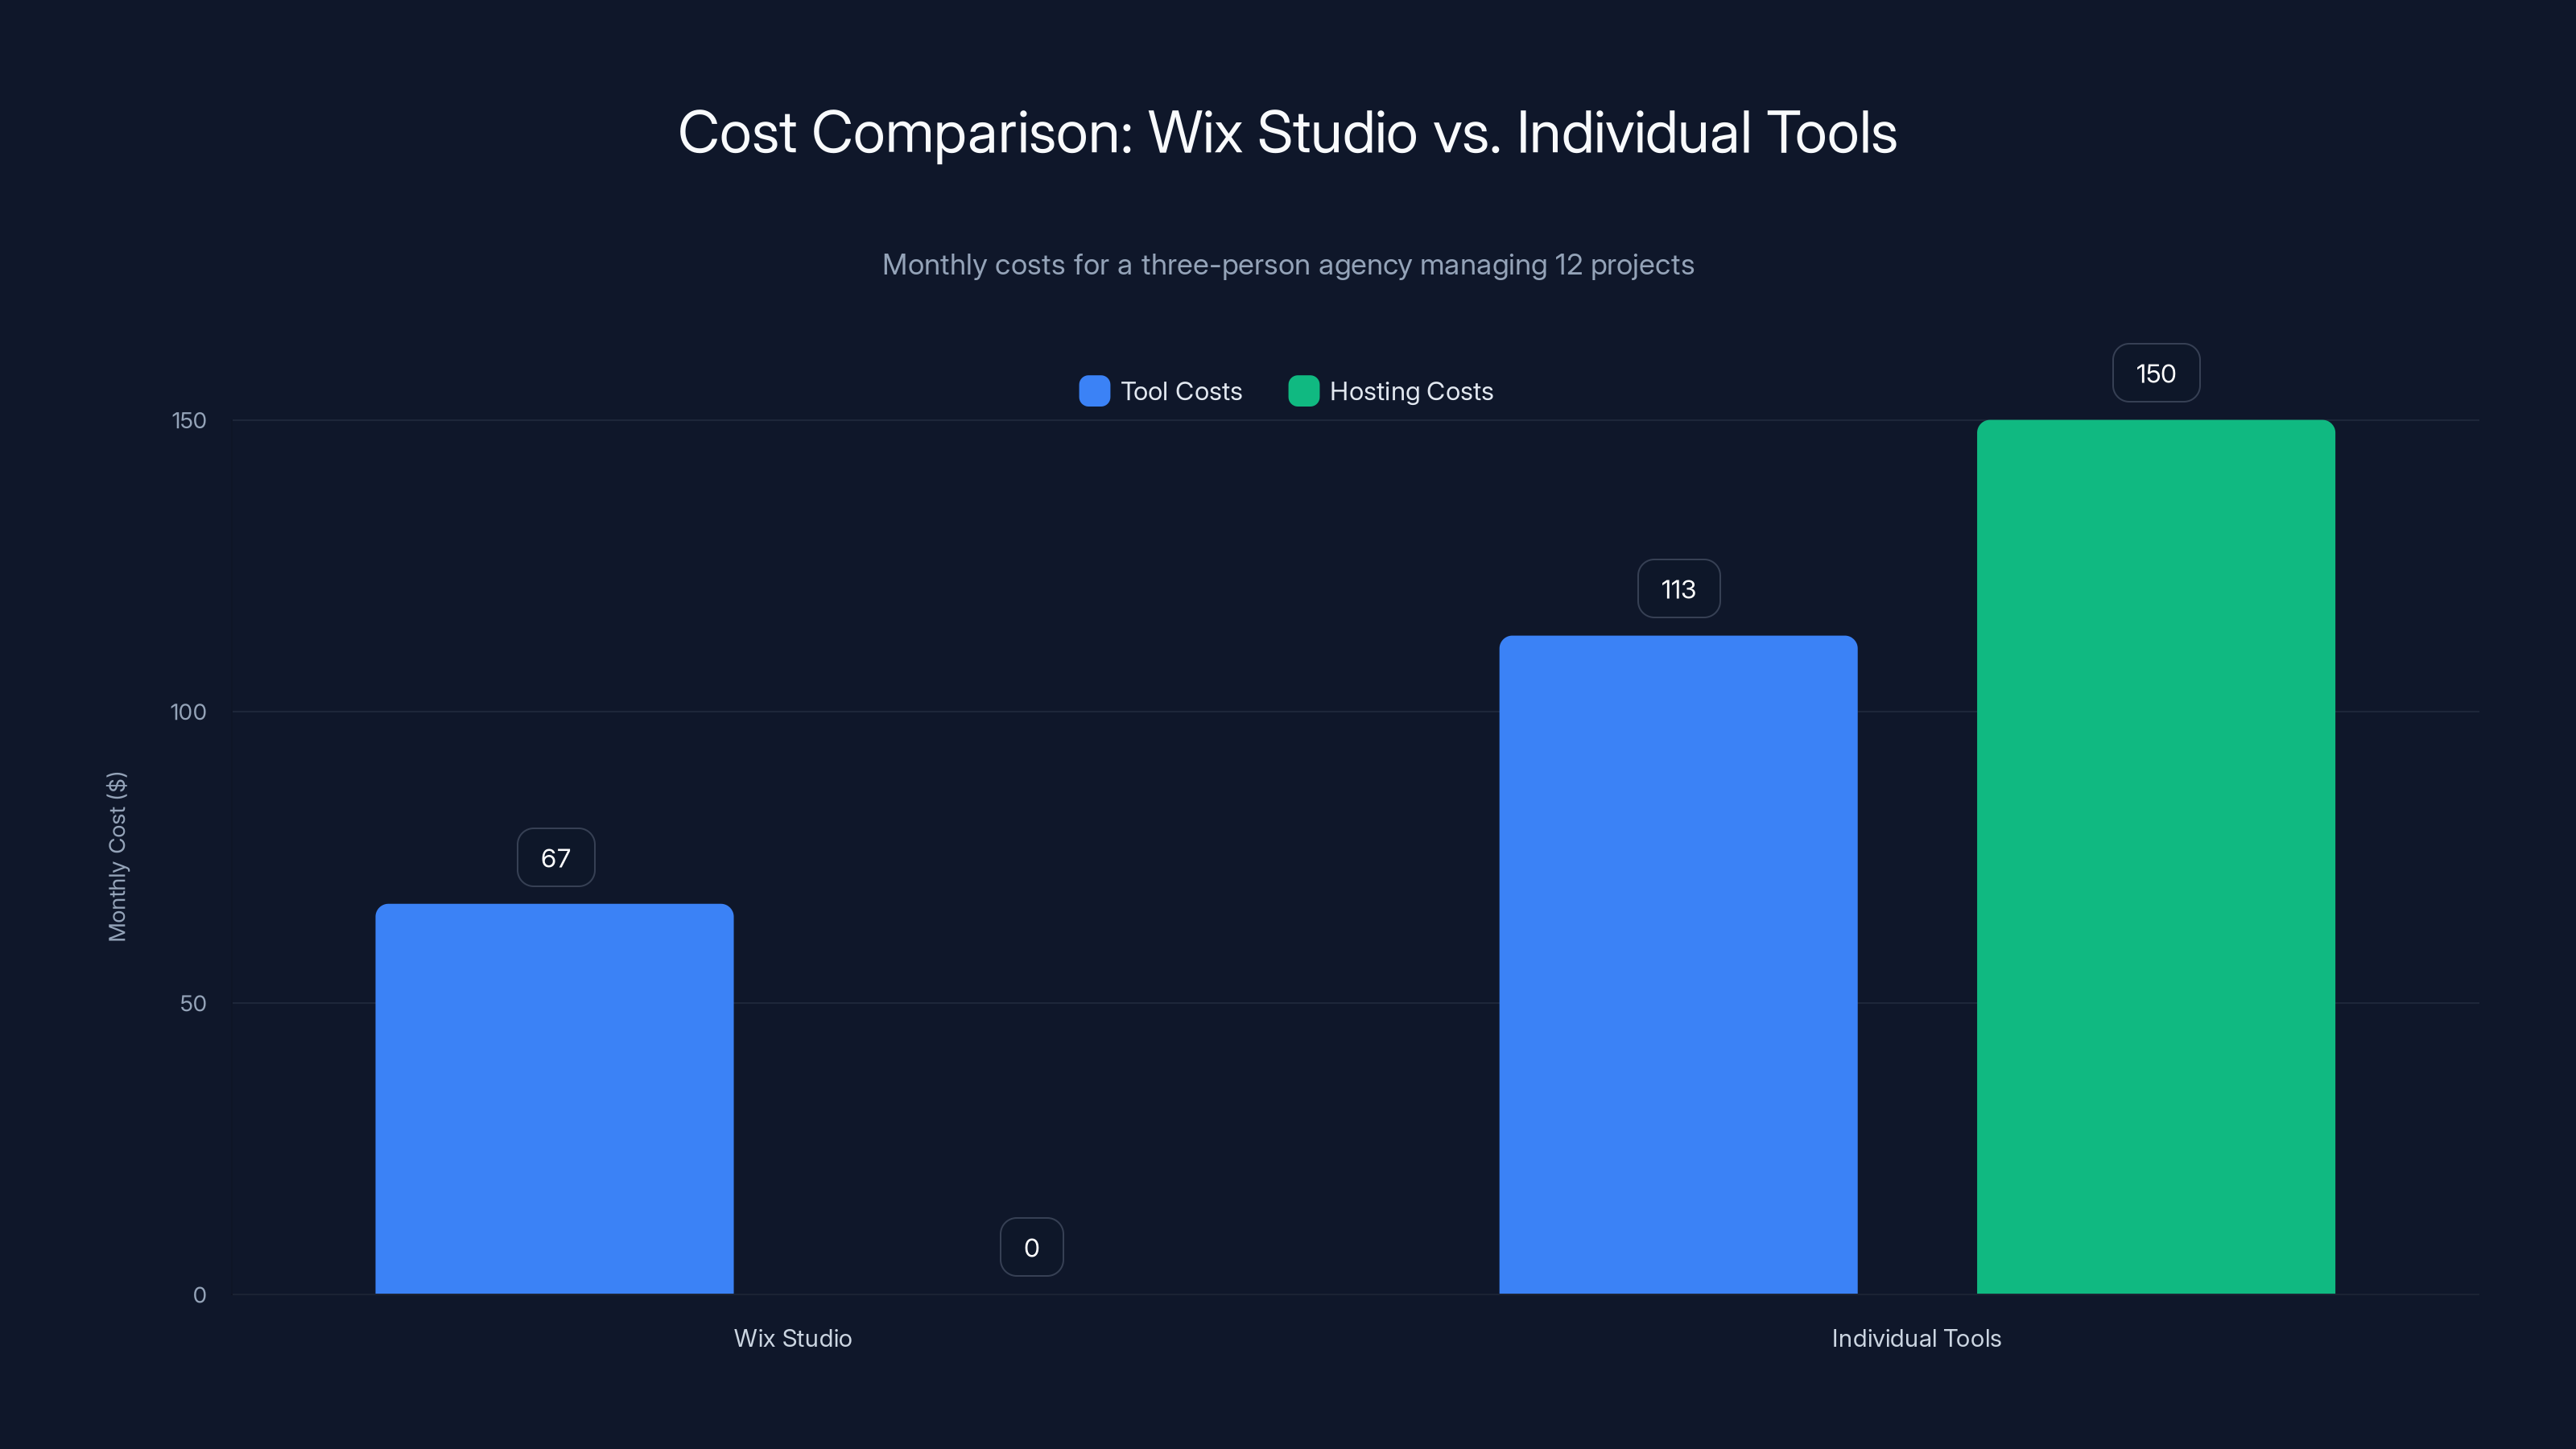
Task: Click the y-axis tick label 50
Action: coord(193,1003)
